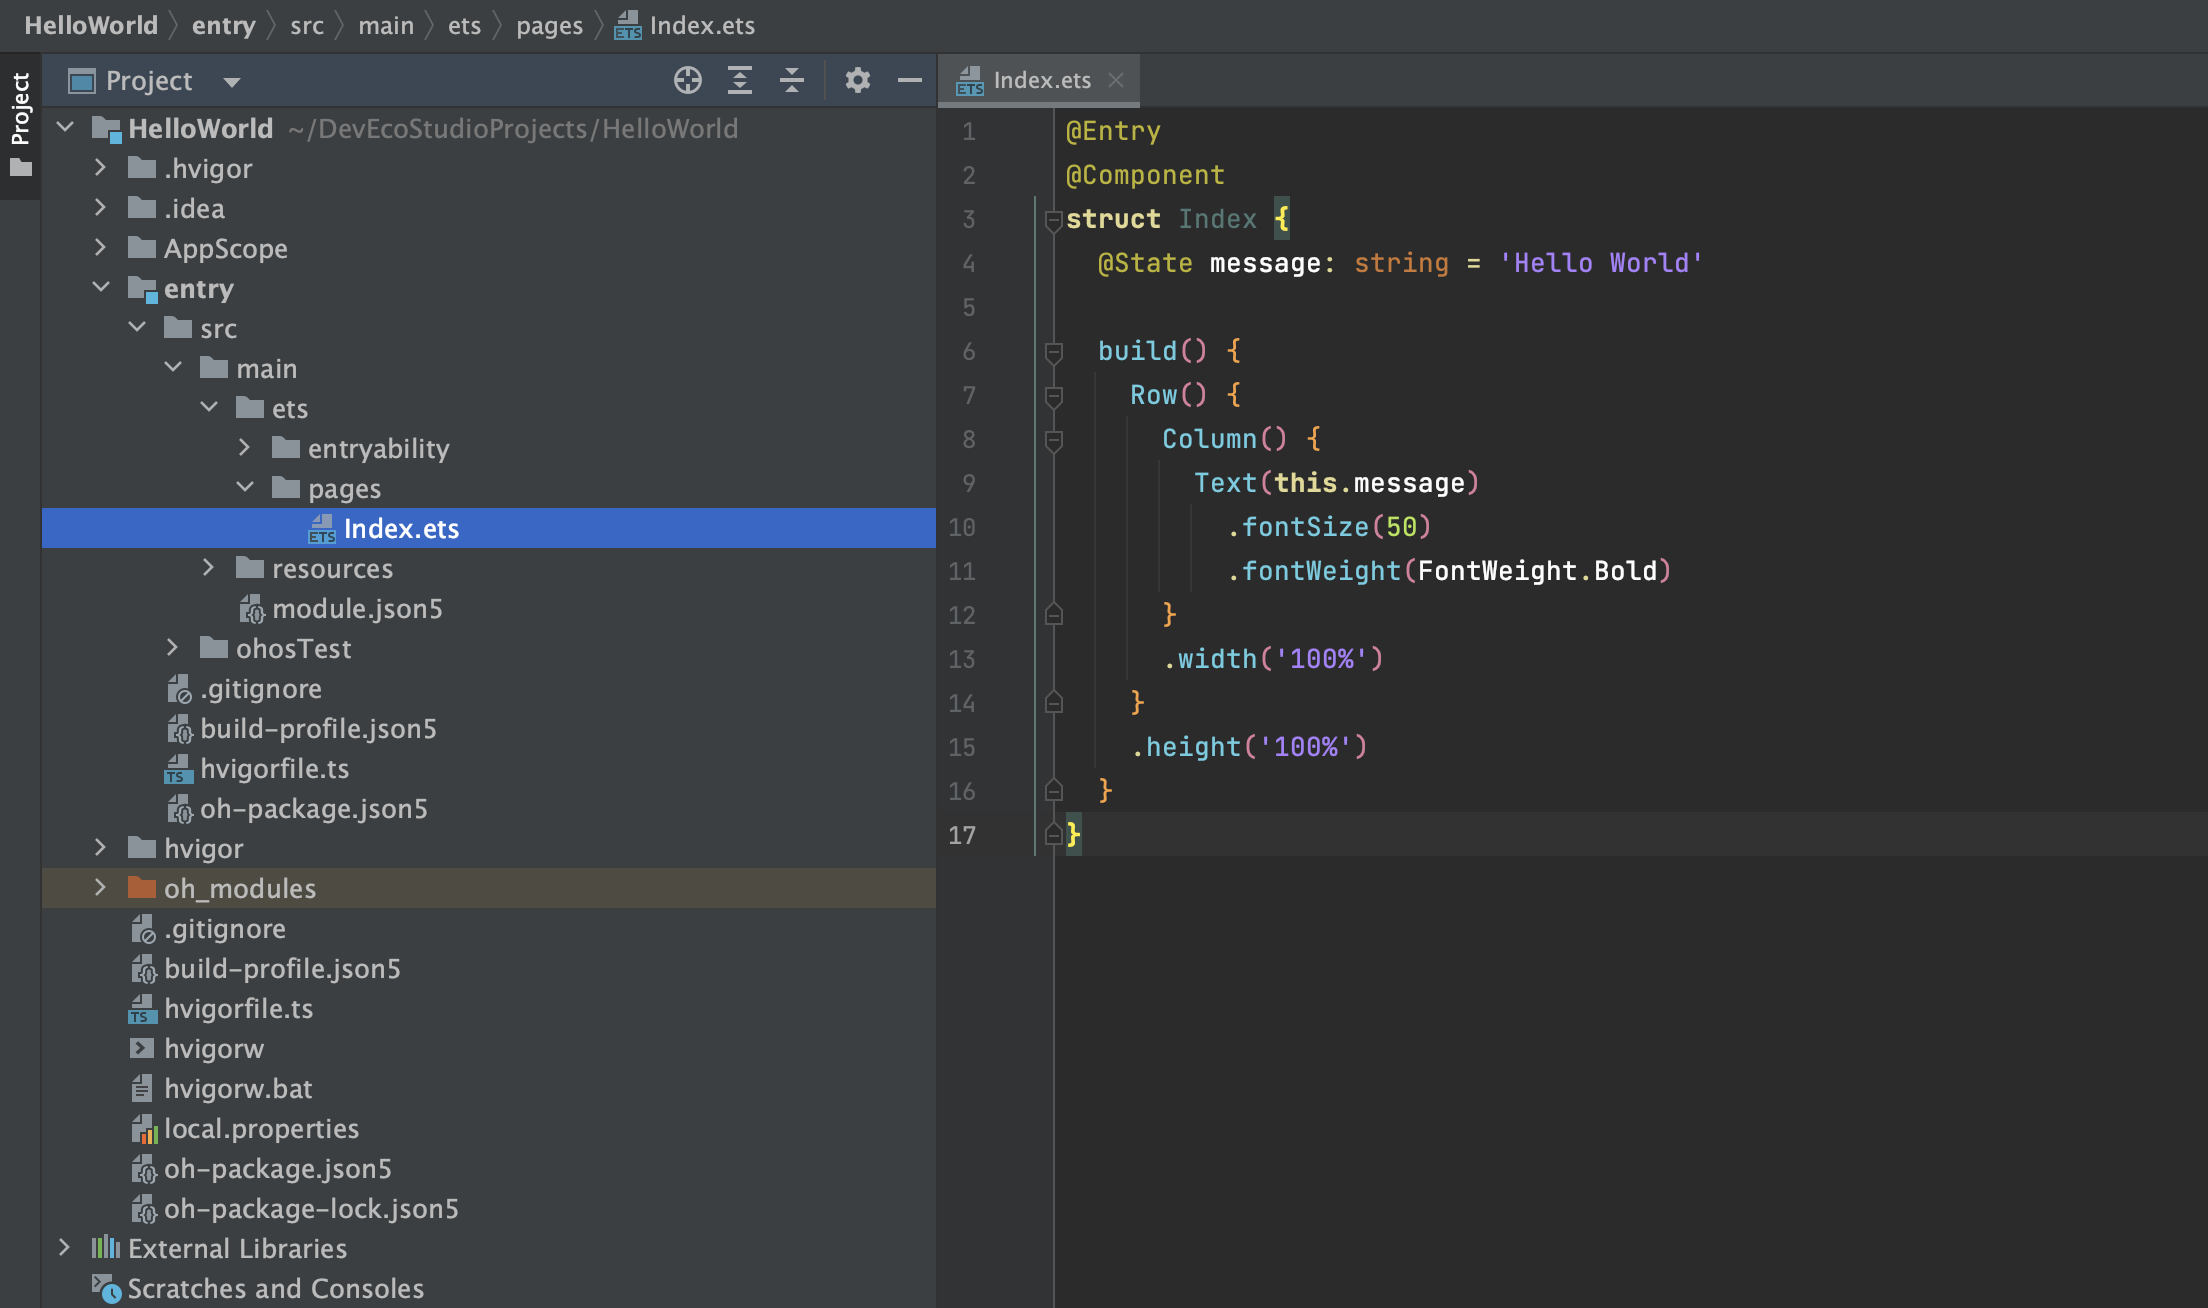This screenshot has height=1308, width=2208.
Task: Collapse the main folder
Action: click(173, 367)
